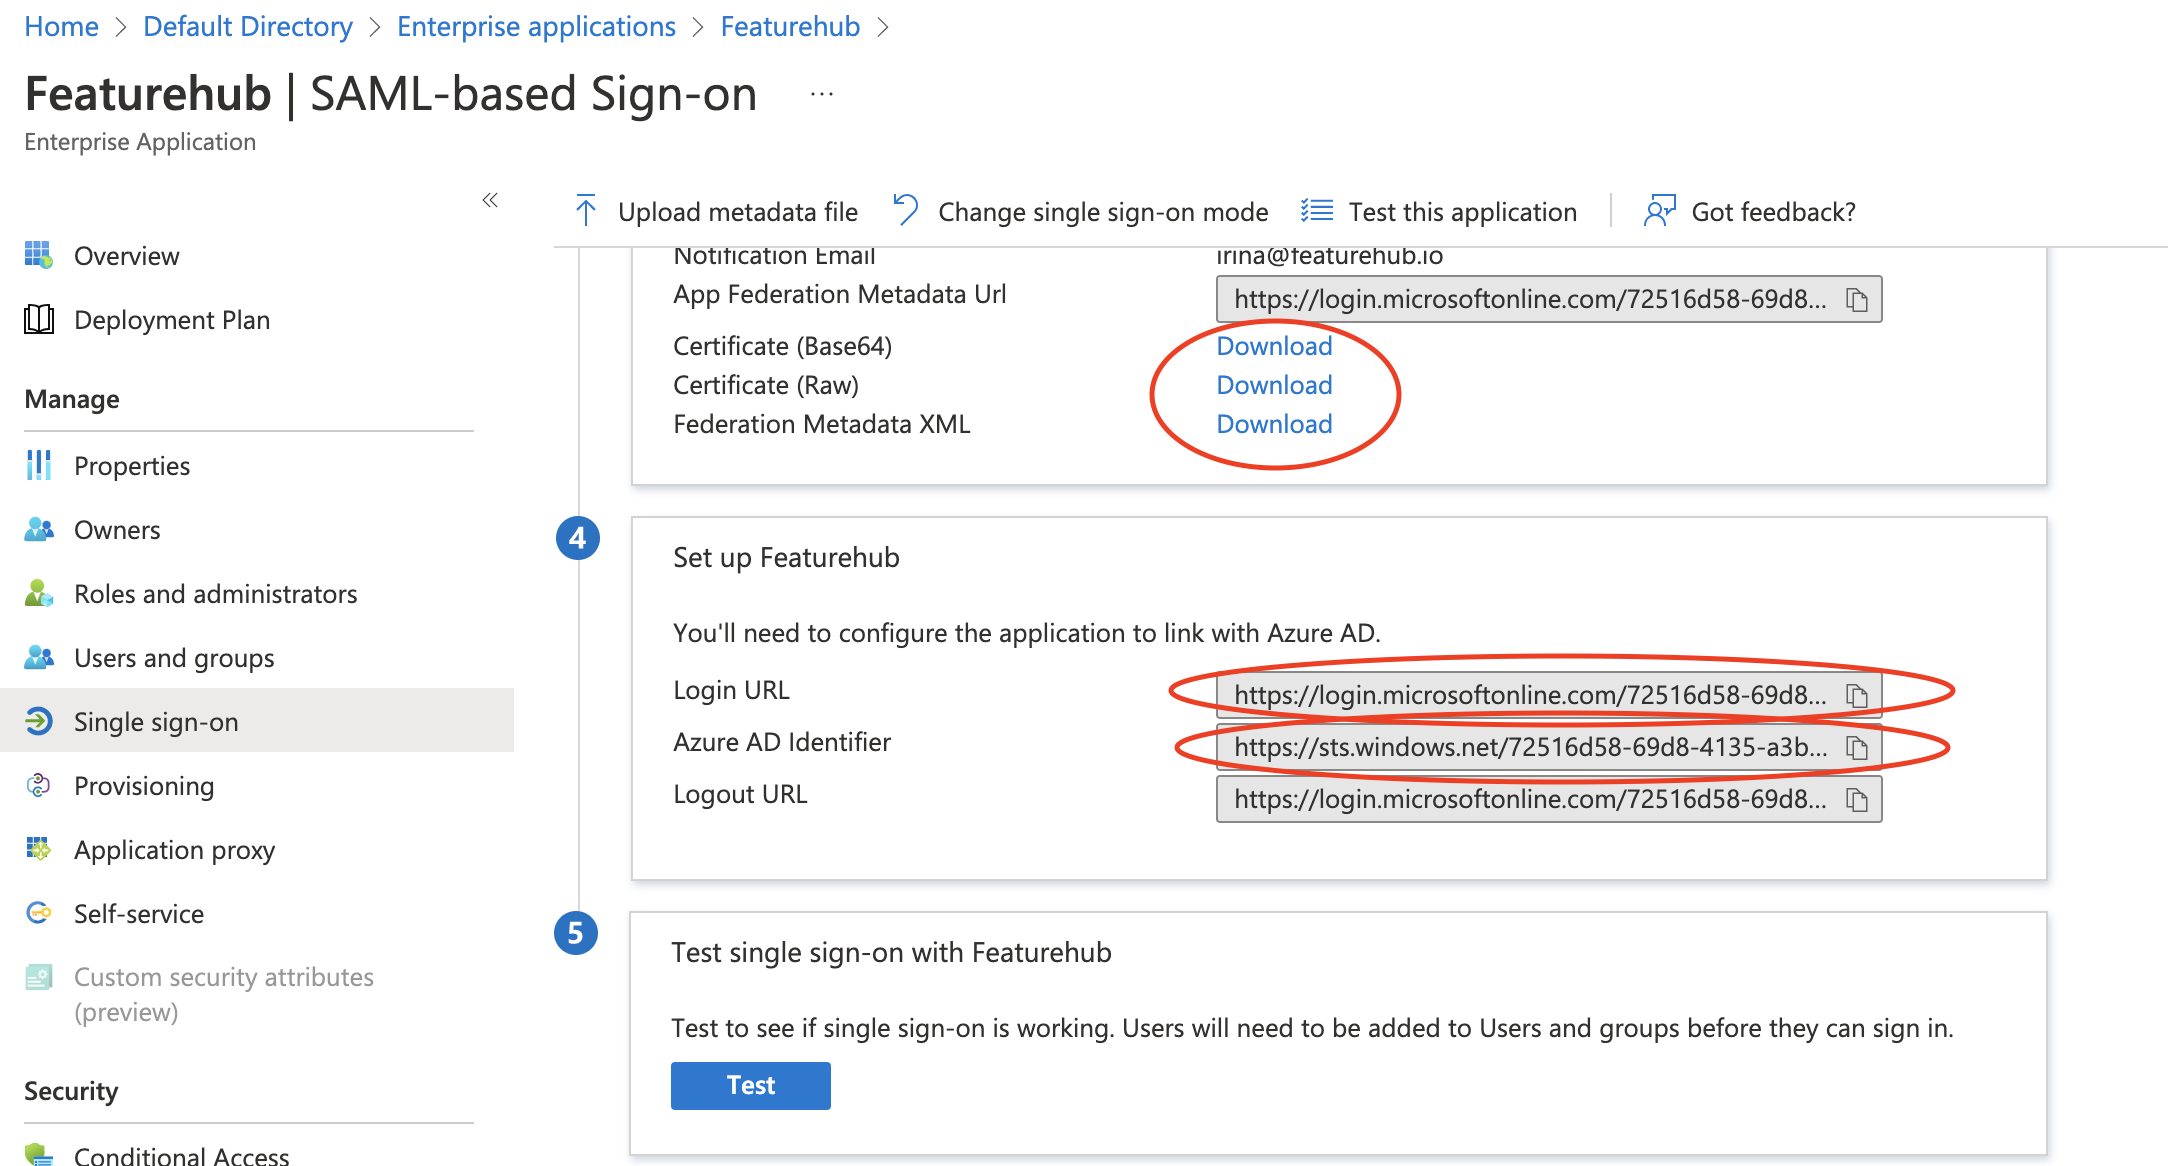Open Users and groups via its sidebar icon
The width and height of the screenshot is (2168, 1166).
[38, 657]
